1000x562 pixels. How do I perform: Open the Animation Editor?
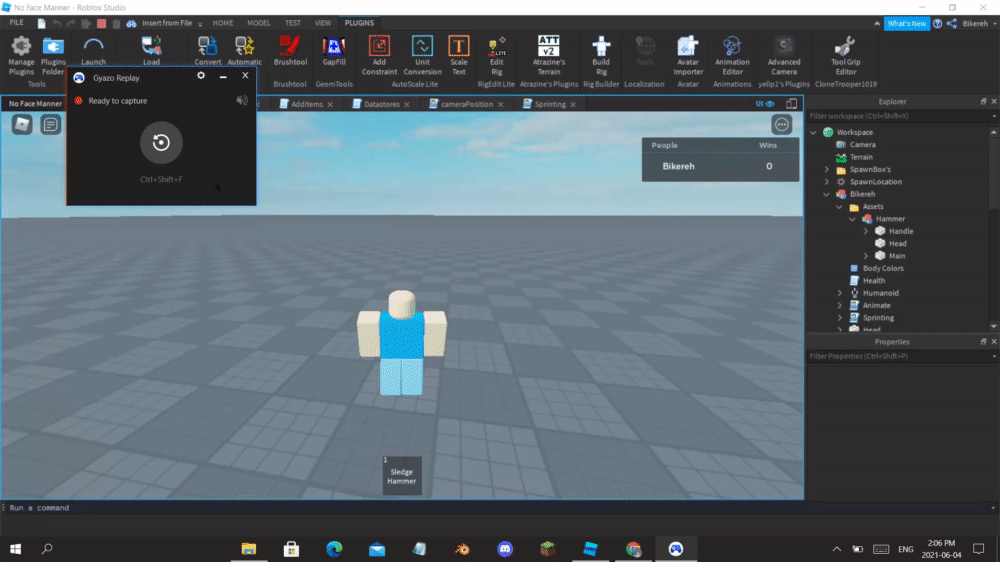(x=732, y=55)
